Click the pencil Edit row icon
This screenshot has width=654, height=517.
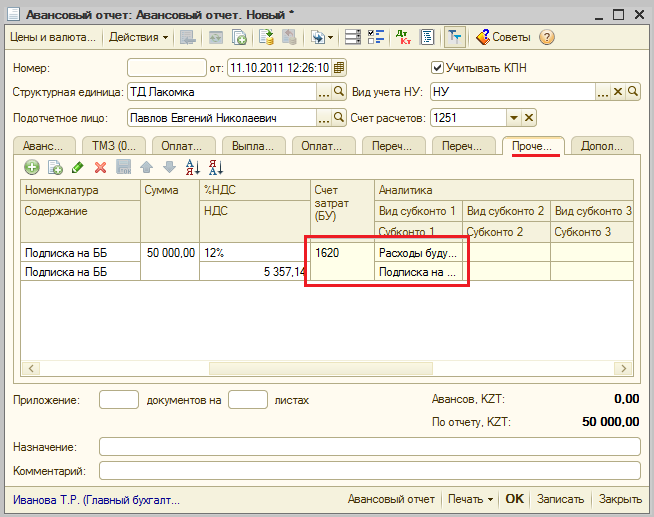pos(77,168)
